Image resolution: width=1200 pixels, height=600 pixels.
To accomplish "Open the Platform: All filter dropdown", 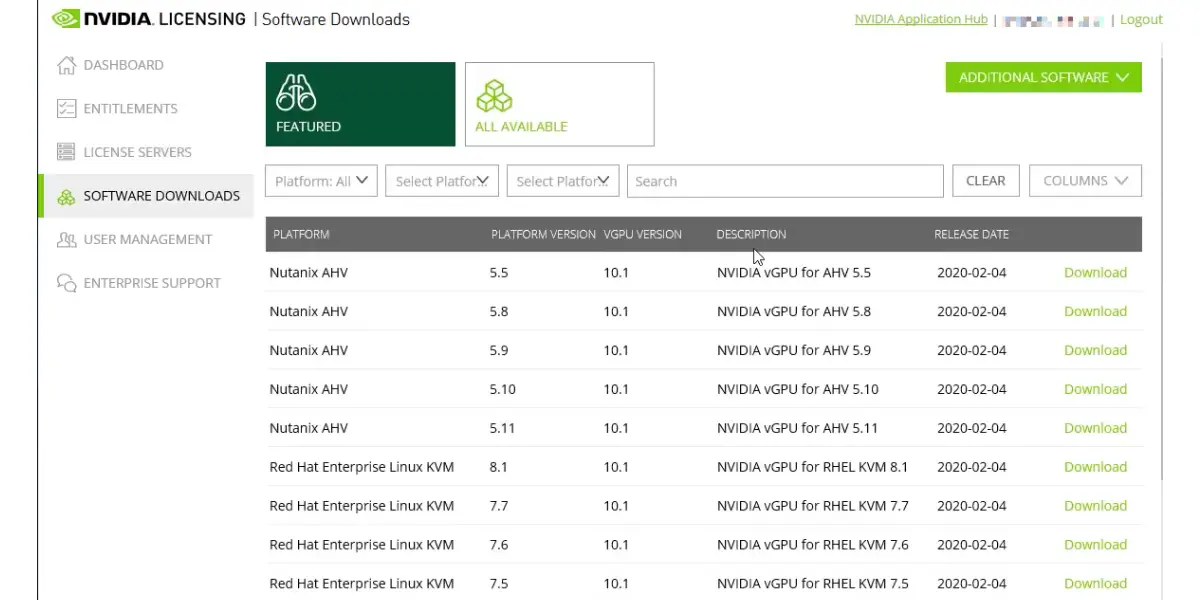I will (x=321, y=181).
